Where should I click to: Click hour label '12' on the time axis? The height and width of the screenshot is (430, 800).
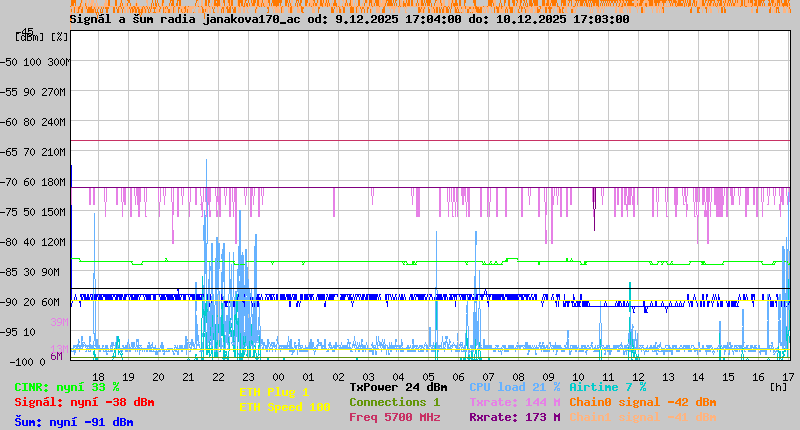click(x=638, y=377)
